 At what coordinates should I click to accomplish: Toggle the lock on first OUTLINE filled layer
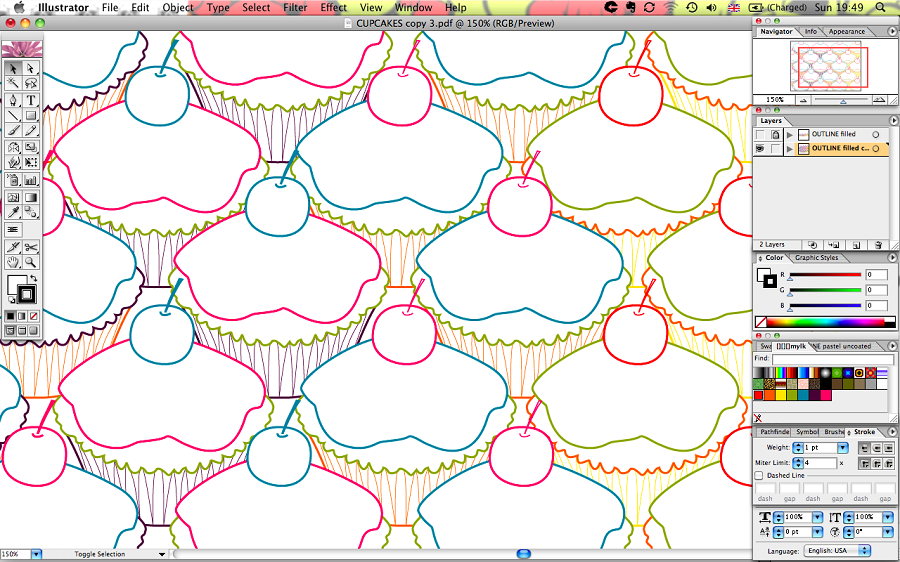pos(774,134)
